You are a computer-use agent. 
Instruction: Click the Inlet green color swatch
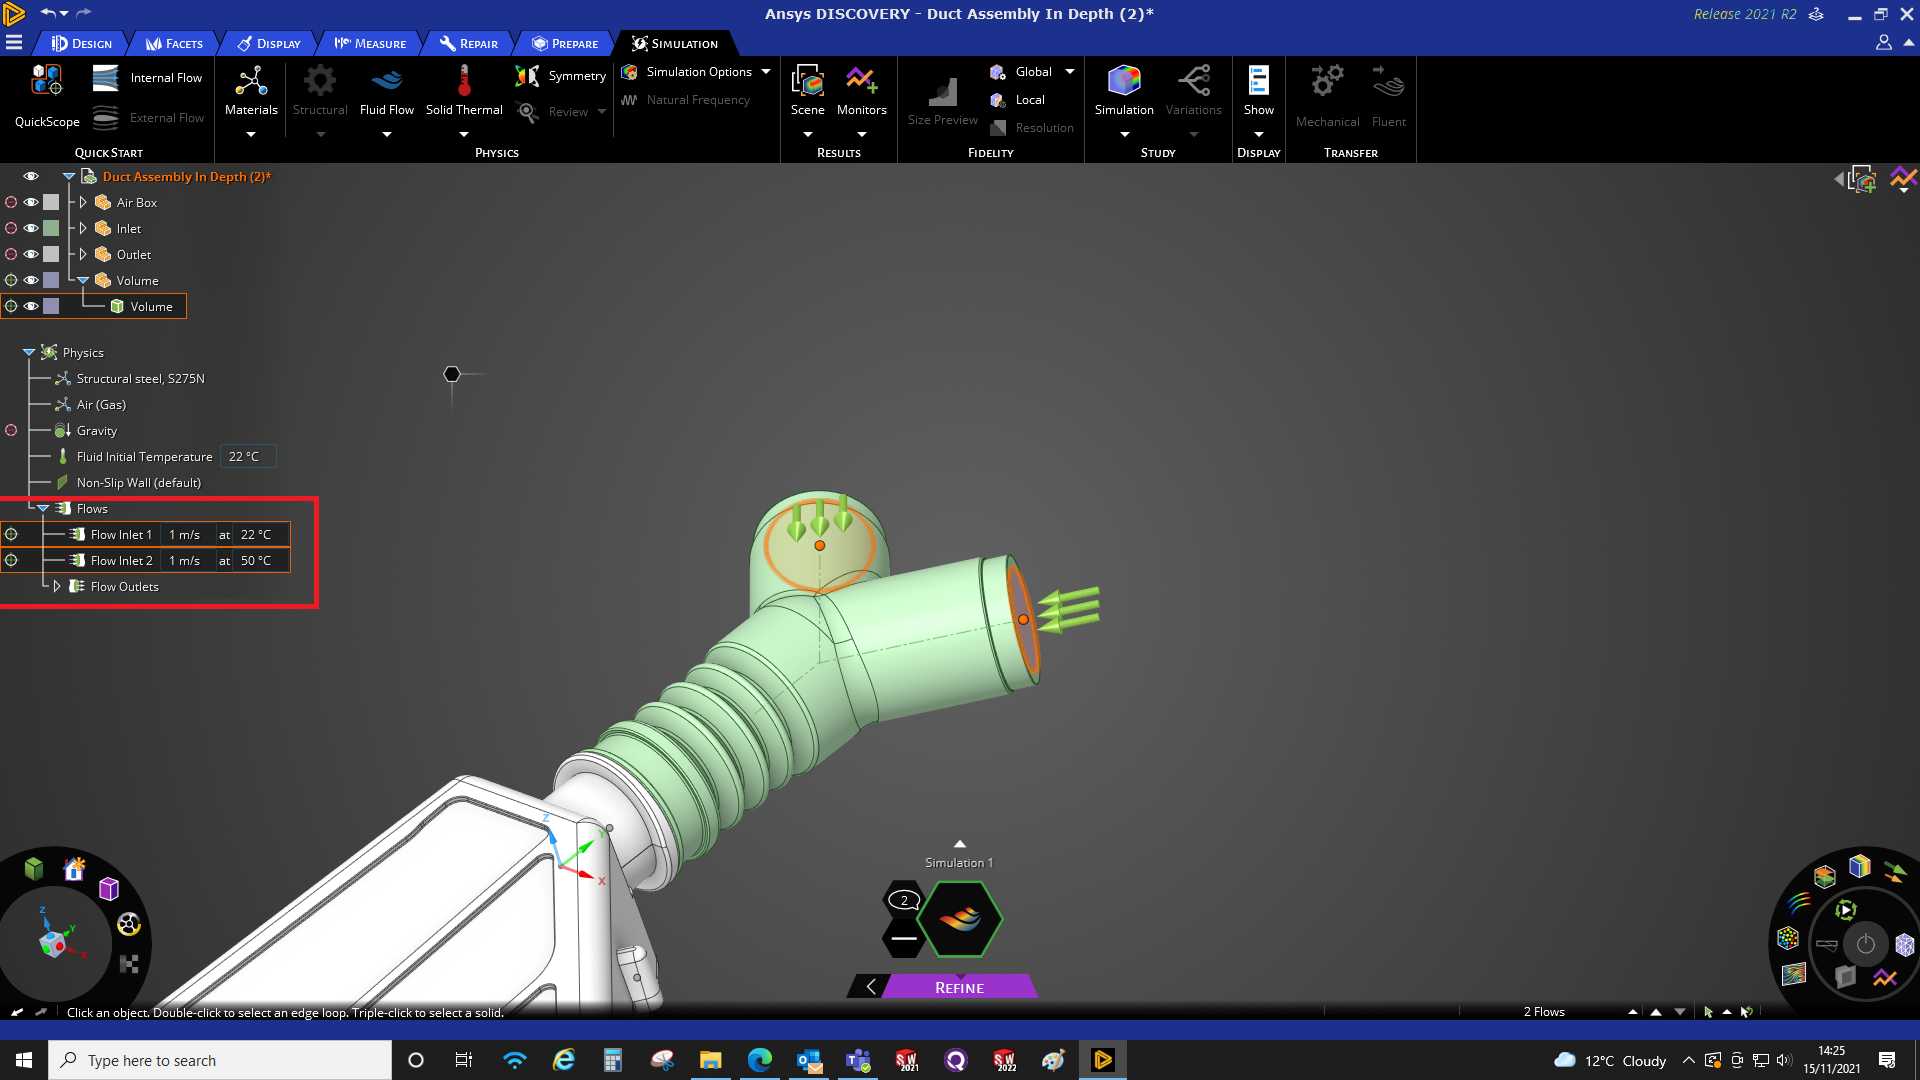[51, 228]
